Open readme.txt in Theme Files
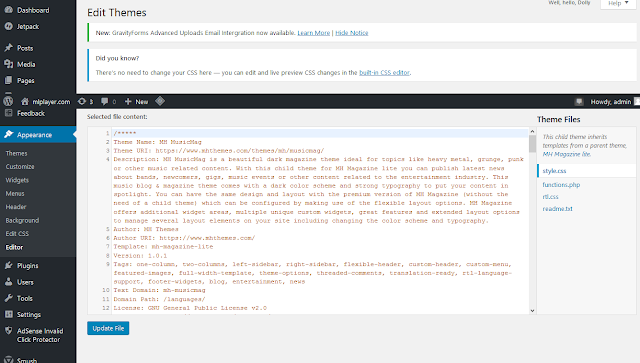The image size is (640, 363). [557, 209]
